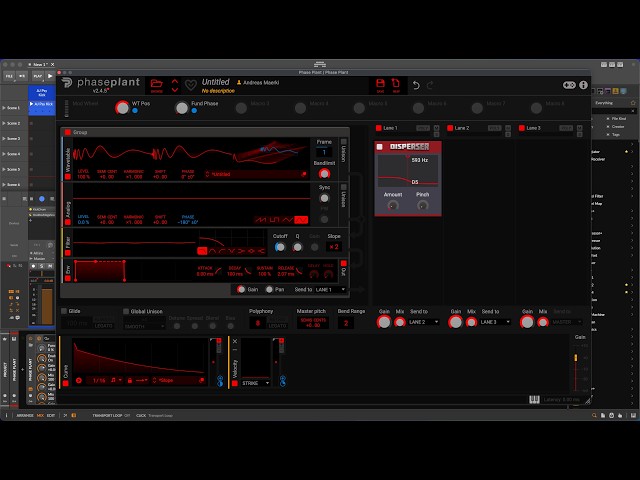Click the PLAY button in host toolbar

38,76
